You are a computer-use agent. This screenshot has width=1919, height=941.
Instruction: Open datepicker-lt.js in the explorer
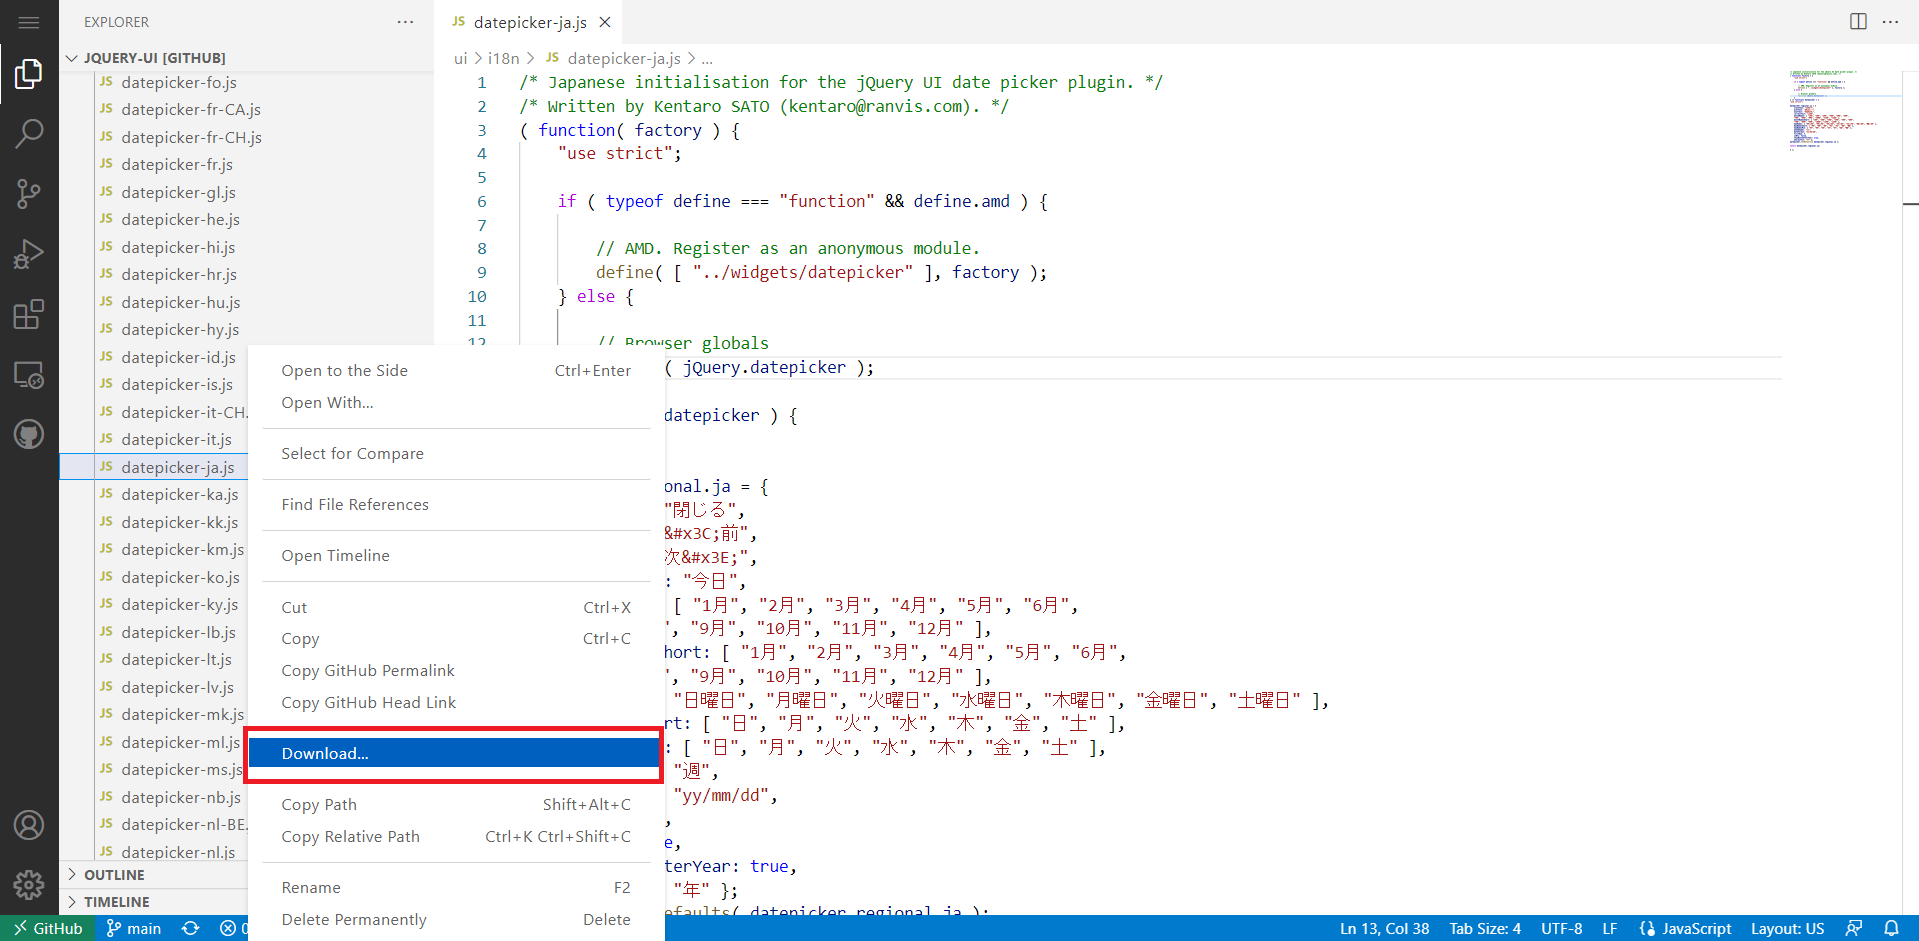[154, 659]
